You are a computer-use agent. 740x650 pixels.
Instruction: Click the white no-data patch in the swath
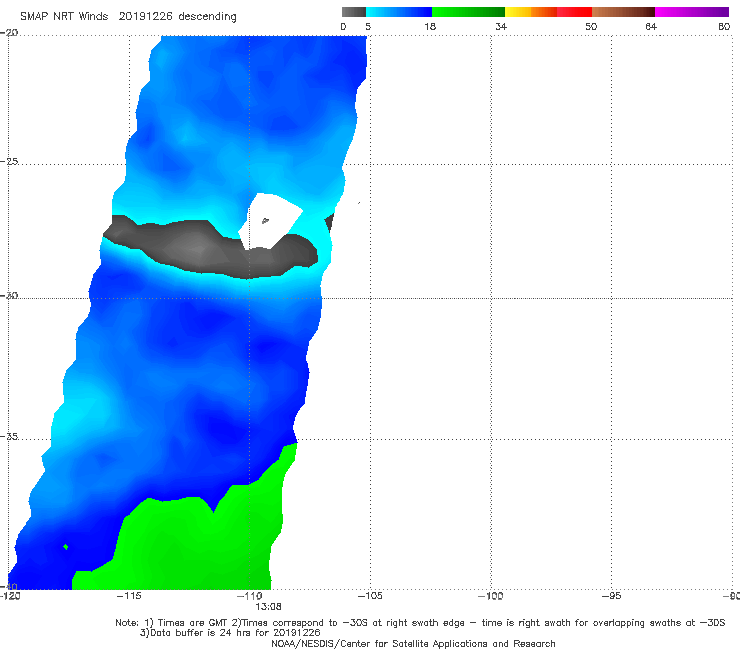(x=270, y=220)
